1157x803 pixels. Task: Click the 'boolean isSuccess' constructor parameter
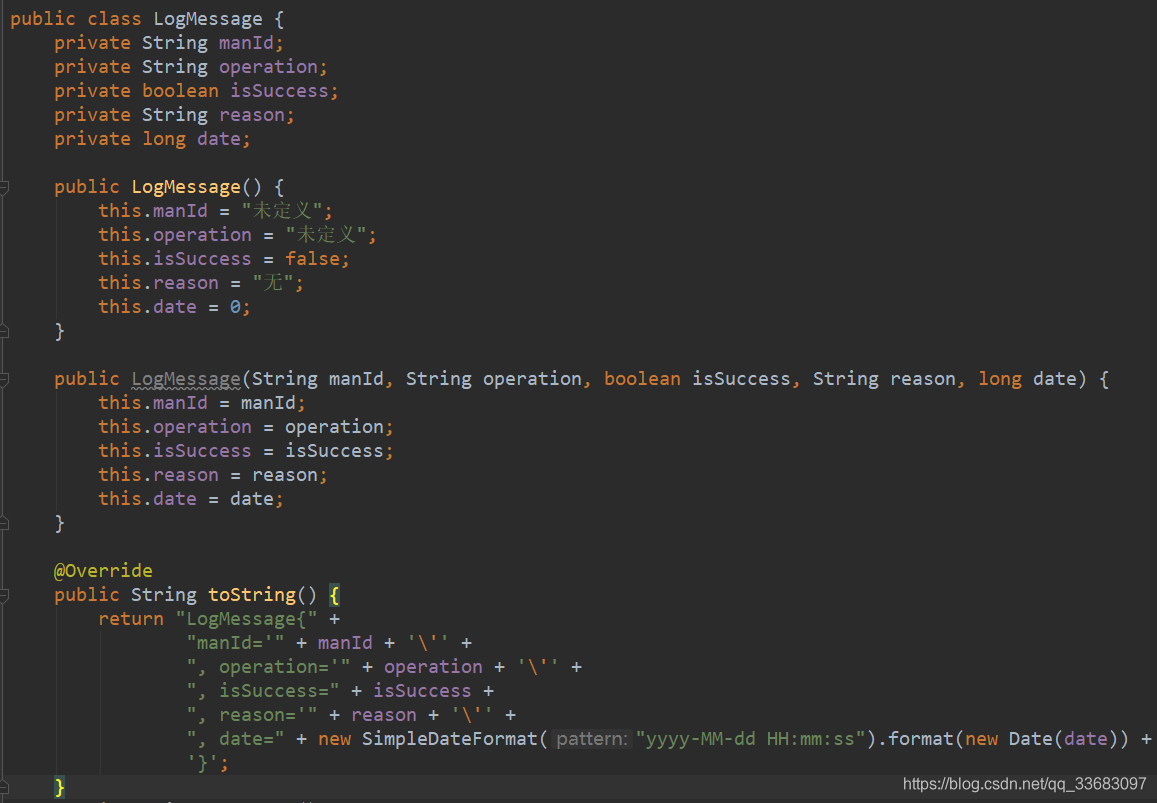[x=697, y=379]
